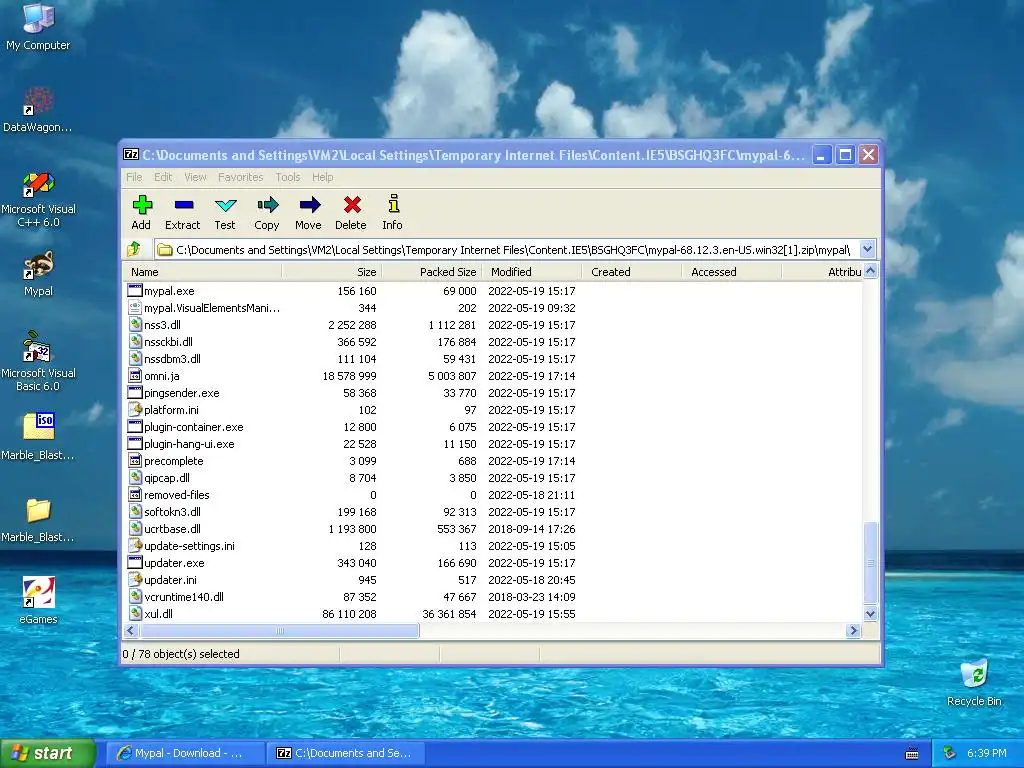
Task: Click the horizontal scrollbar left arrow
Action: coord(130,630)
